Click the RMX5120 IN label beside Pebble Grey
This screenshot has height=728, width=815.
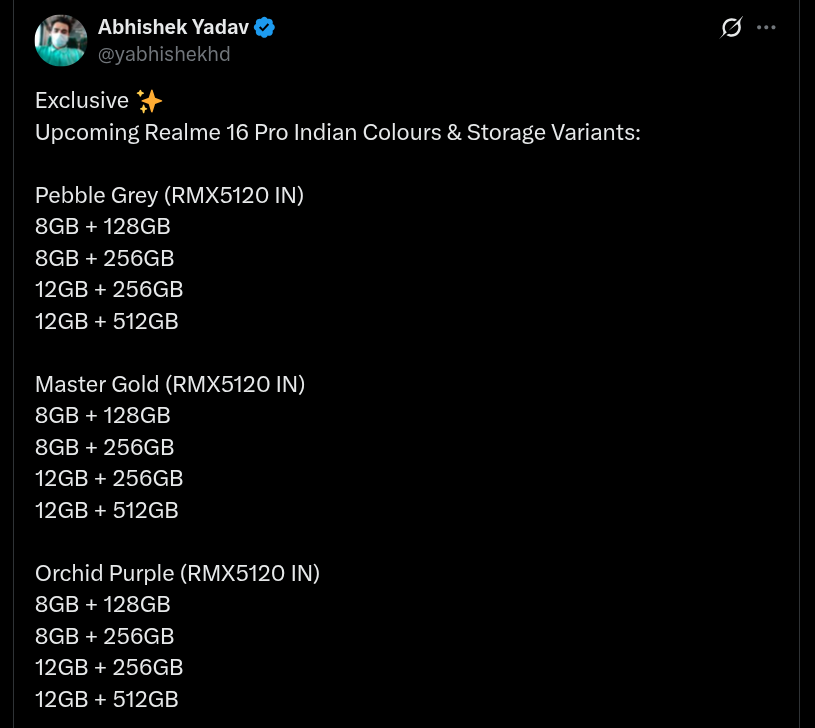[234, 195]
